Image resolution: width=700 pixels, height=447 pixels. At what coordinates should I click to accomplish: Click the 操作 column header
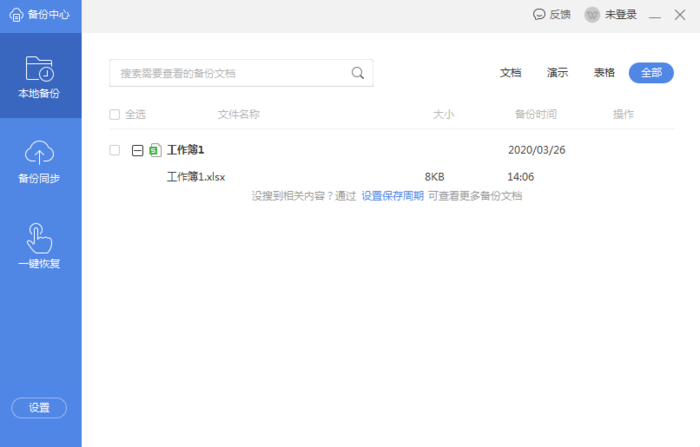(x=623, y=115)
